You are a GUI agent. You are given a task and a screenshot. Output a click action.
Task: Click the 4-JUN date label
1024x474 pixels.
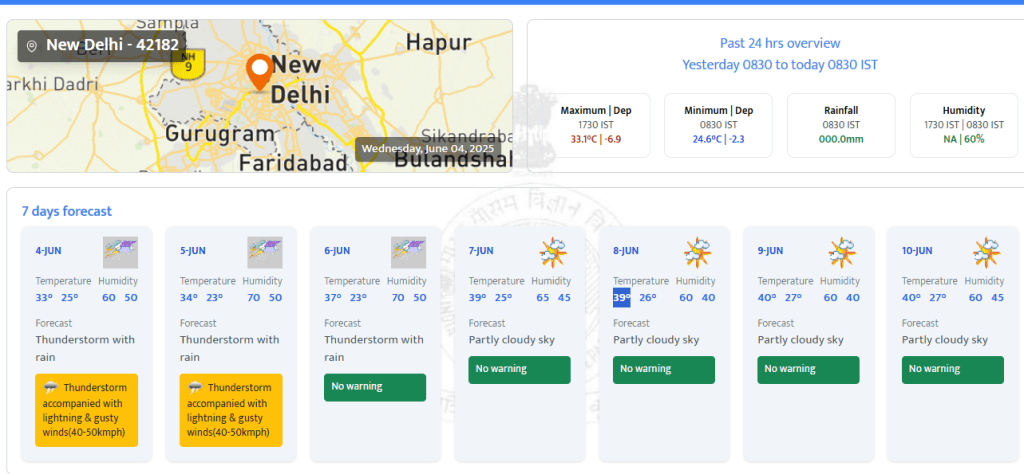pos(48,251)
